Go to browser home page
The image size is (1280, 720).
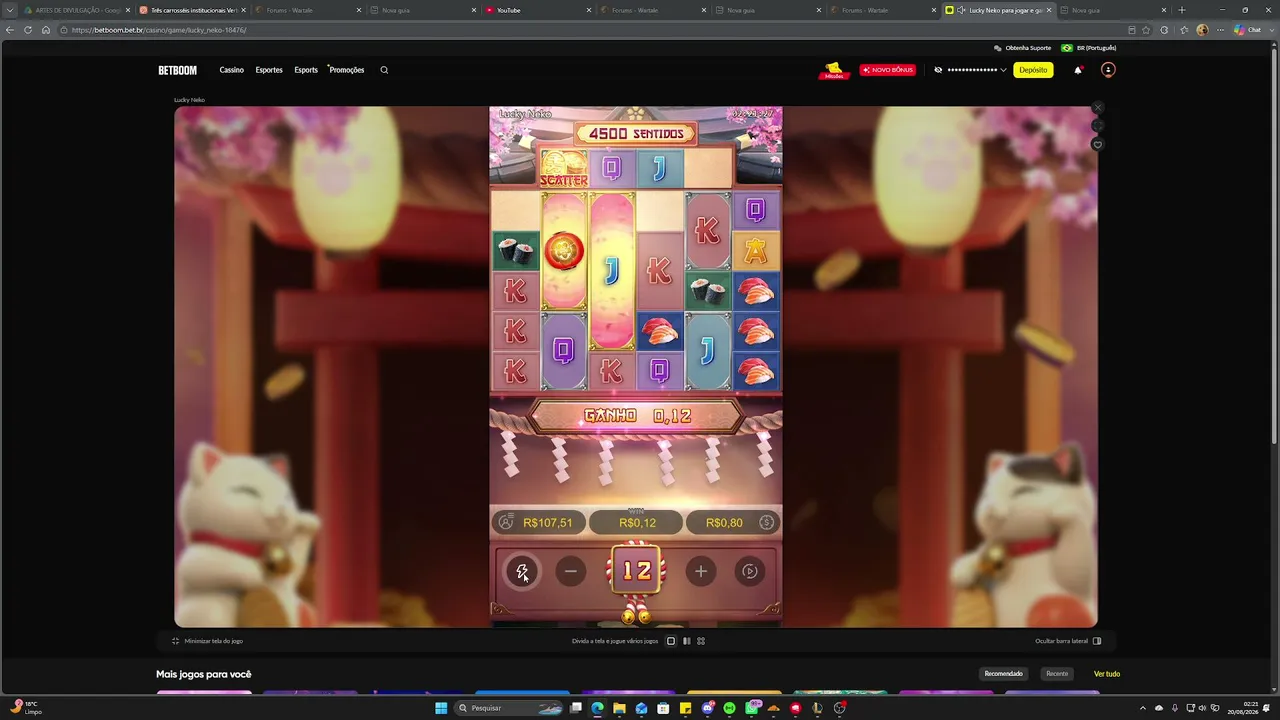[46, 30]
